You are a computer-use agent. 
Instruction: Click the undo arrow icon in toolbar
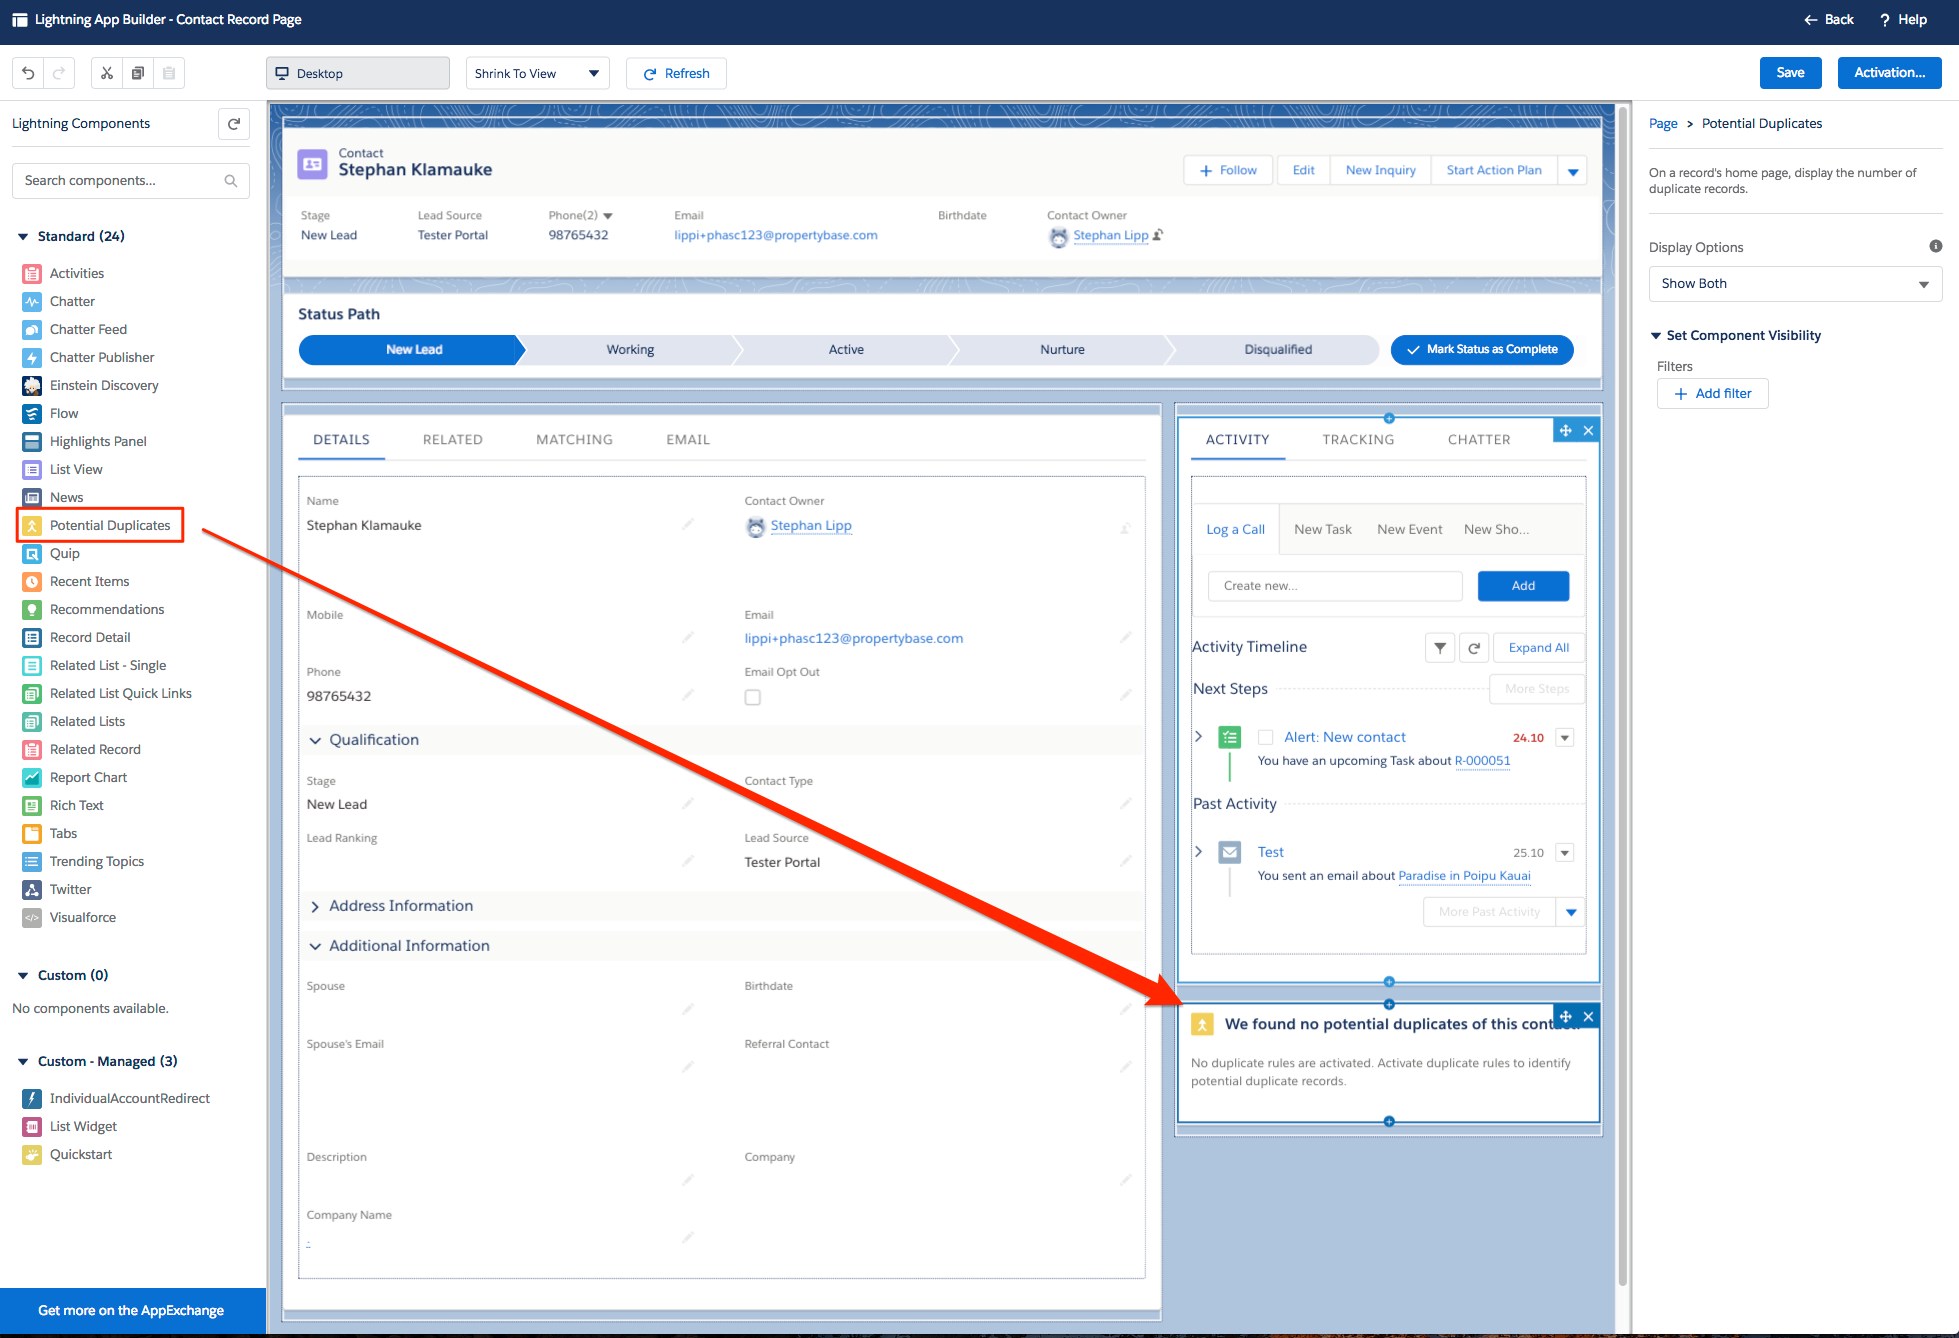click(28, 73)
